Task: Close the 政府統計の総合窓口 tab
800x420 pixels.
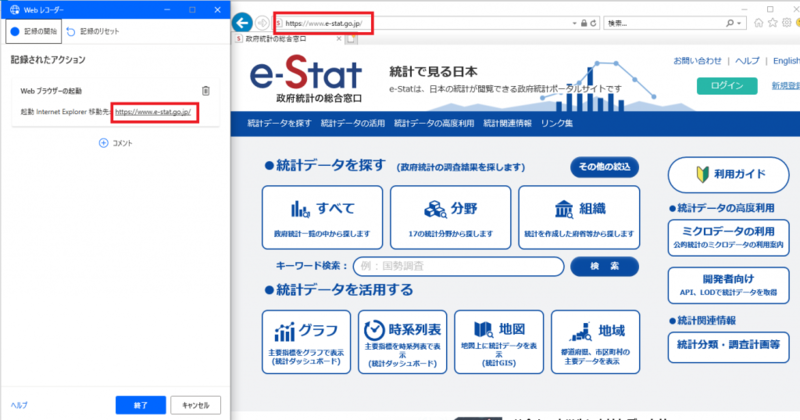Action: click(x=339, y=39)
